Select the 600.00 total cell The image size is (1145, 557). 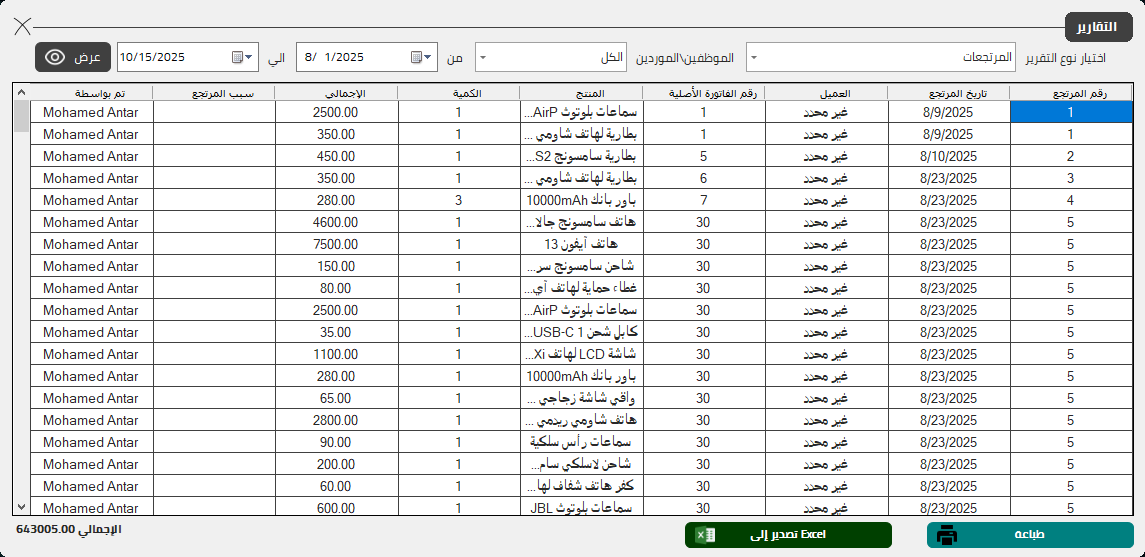(x=337, y=507)
